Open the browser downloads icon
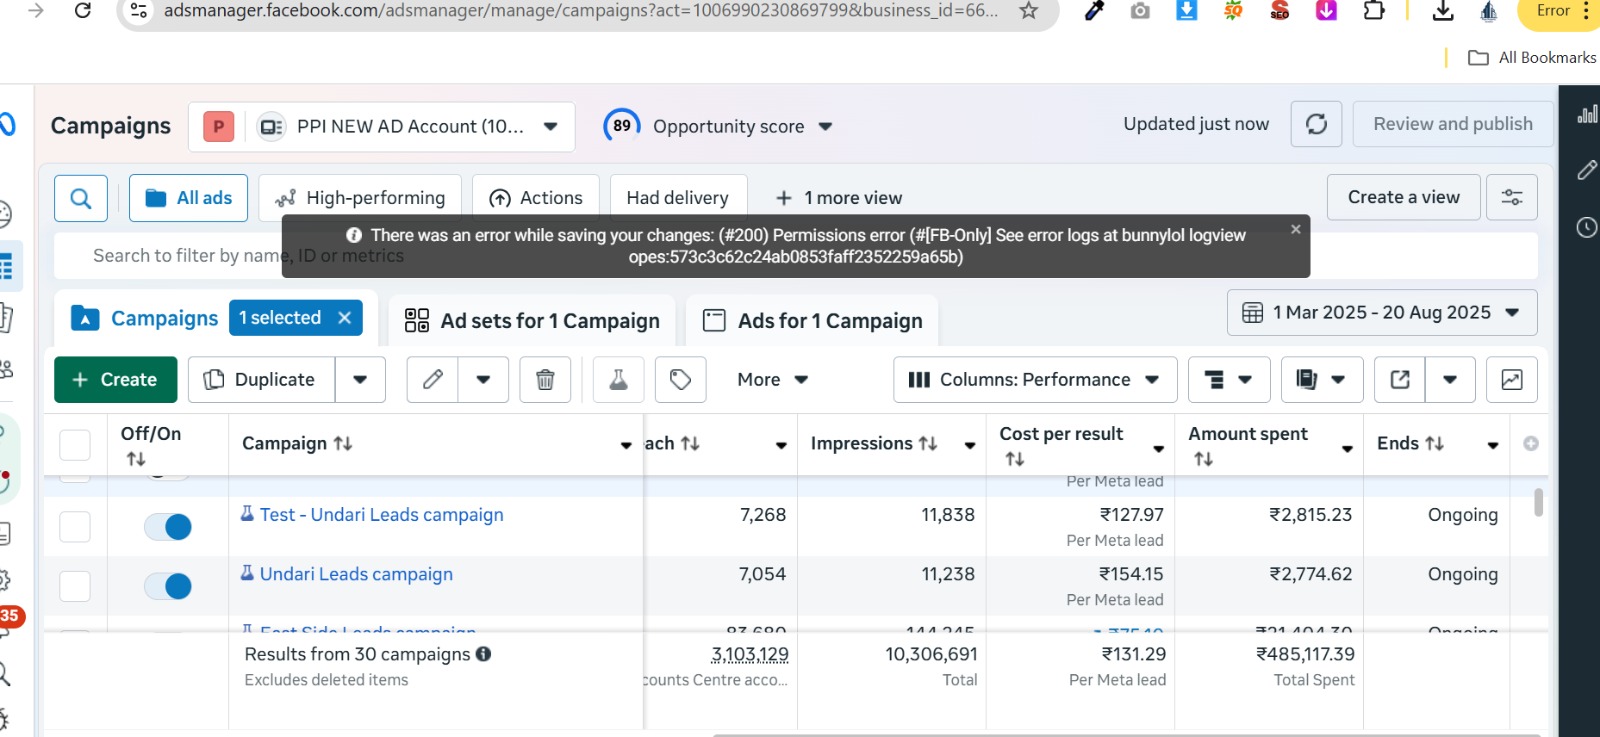1600x737 pixels. pos(1443,11)
